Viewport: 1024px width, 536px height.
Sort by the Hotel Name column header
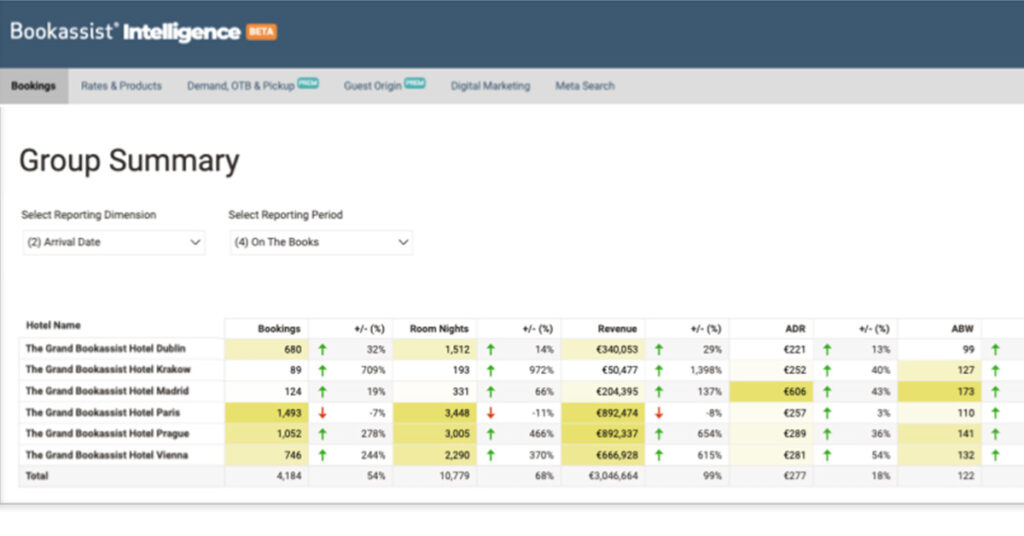point(53,325)
